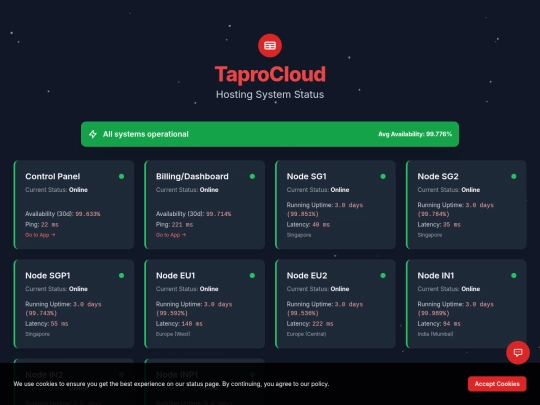Image resolution: width=540 pixels, height=405 pixels.
Task: Select the Node SGP1 card title
Action: [x=48, y=276]
